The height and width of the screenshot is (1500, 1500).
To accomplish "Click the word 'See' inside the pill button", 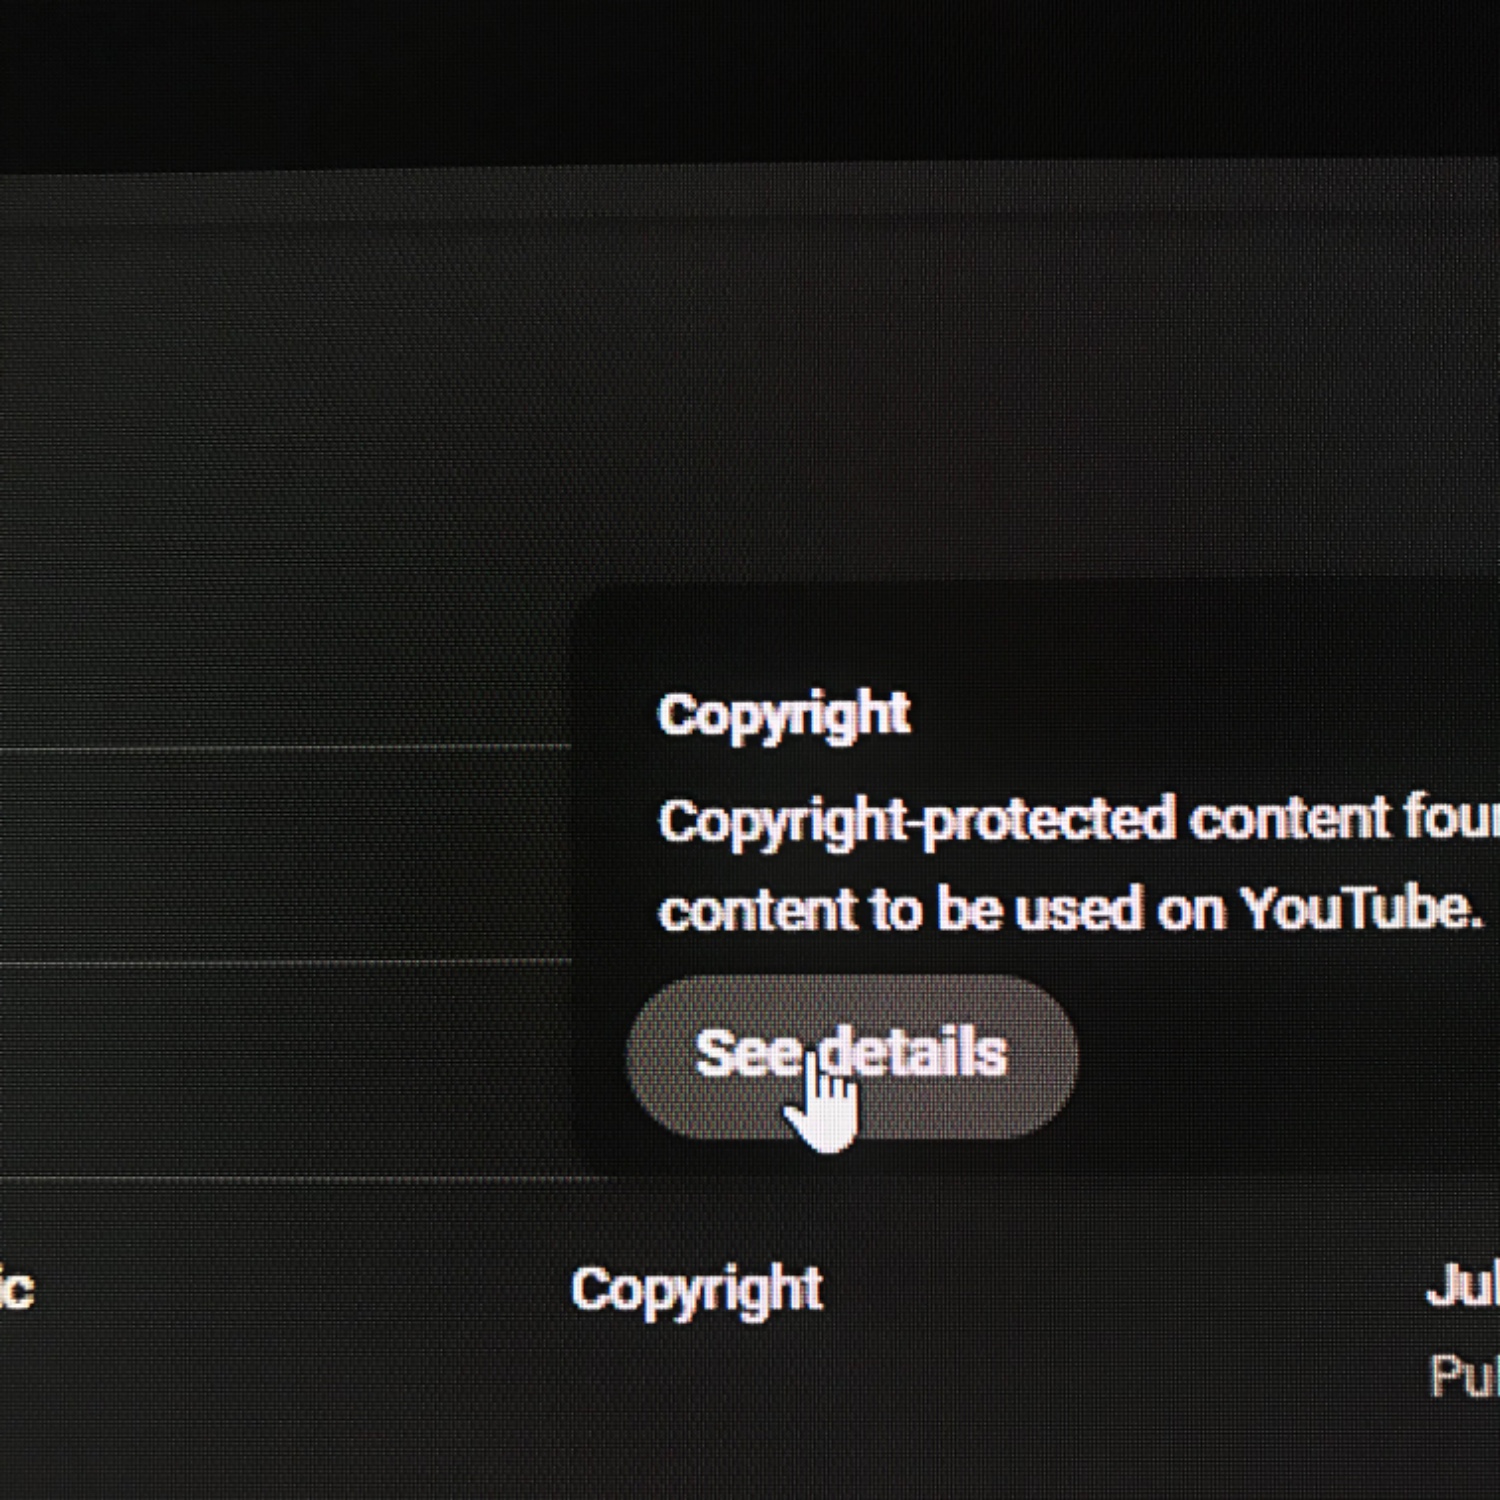I will [748, 1053].
